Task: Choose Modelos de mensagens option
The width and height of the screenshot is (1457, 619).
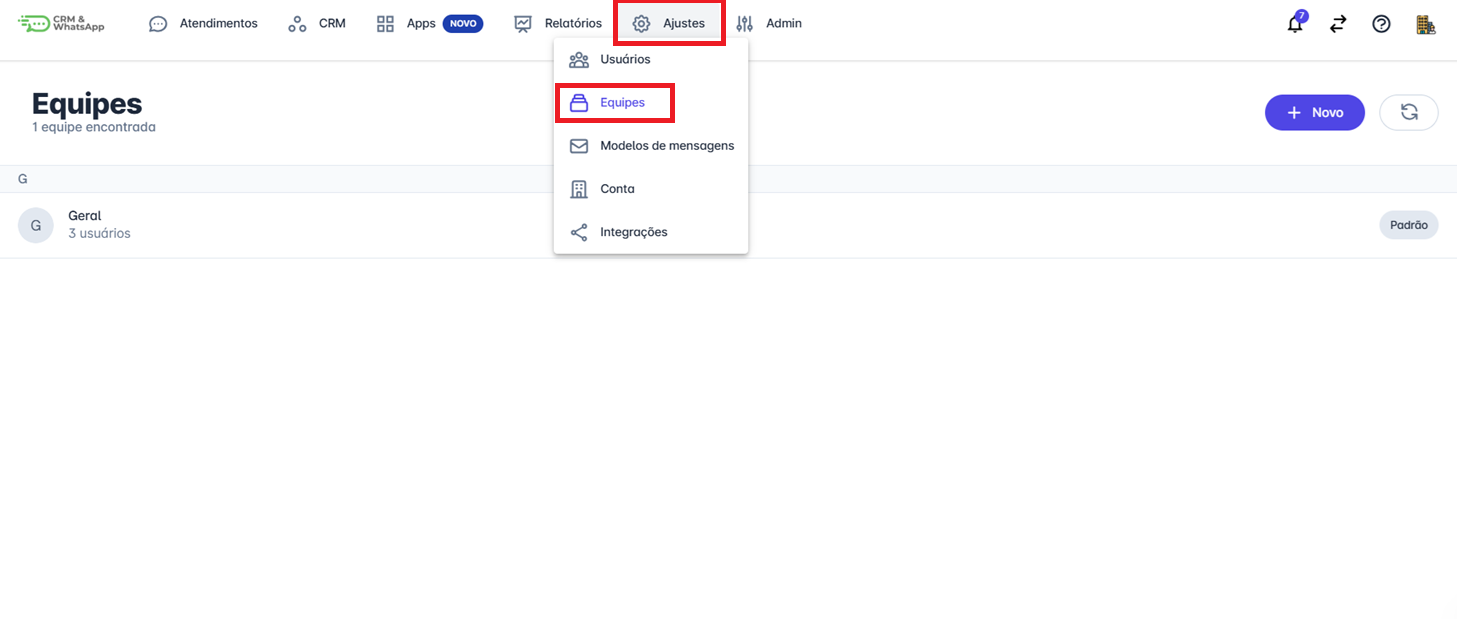Action: (x=666, y=145)
